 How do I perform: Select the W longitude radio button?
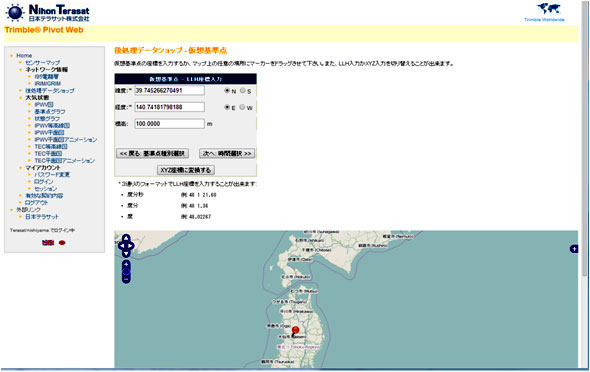(x=242, y=107)
